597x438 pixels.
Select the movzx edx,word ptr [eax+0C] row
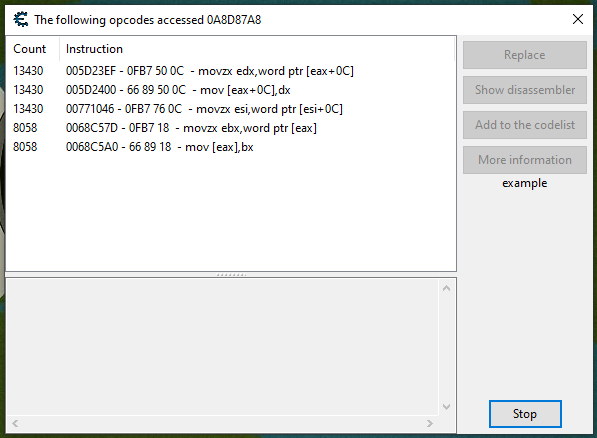231,71
